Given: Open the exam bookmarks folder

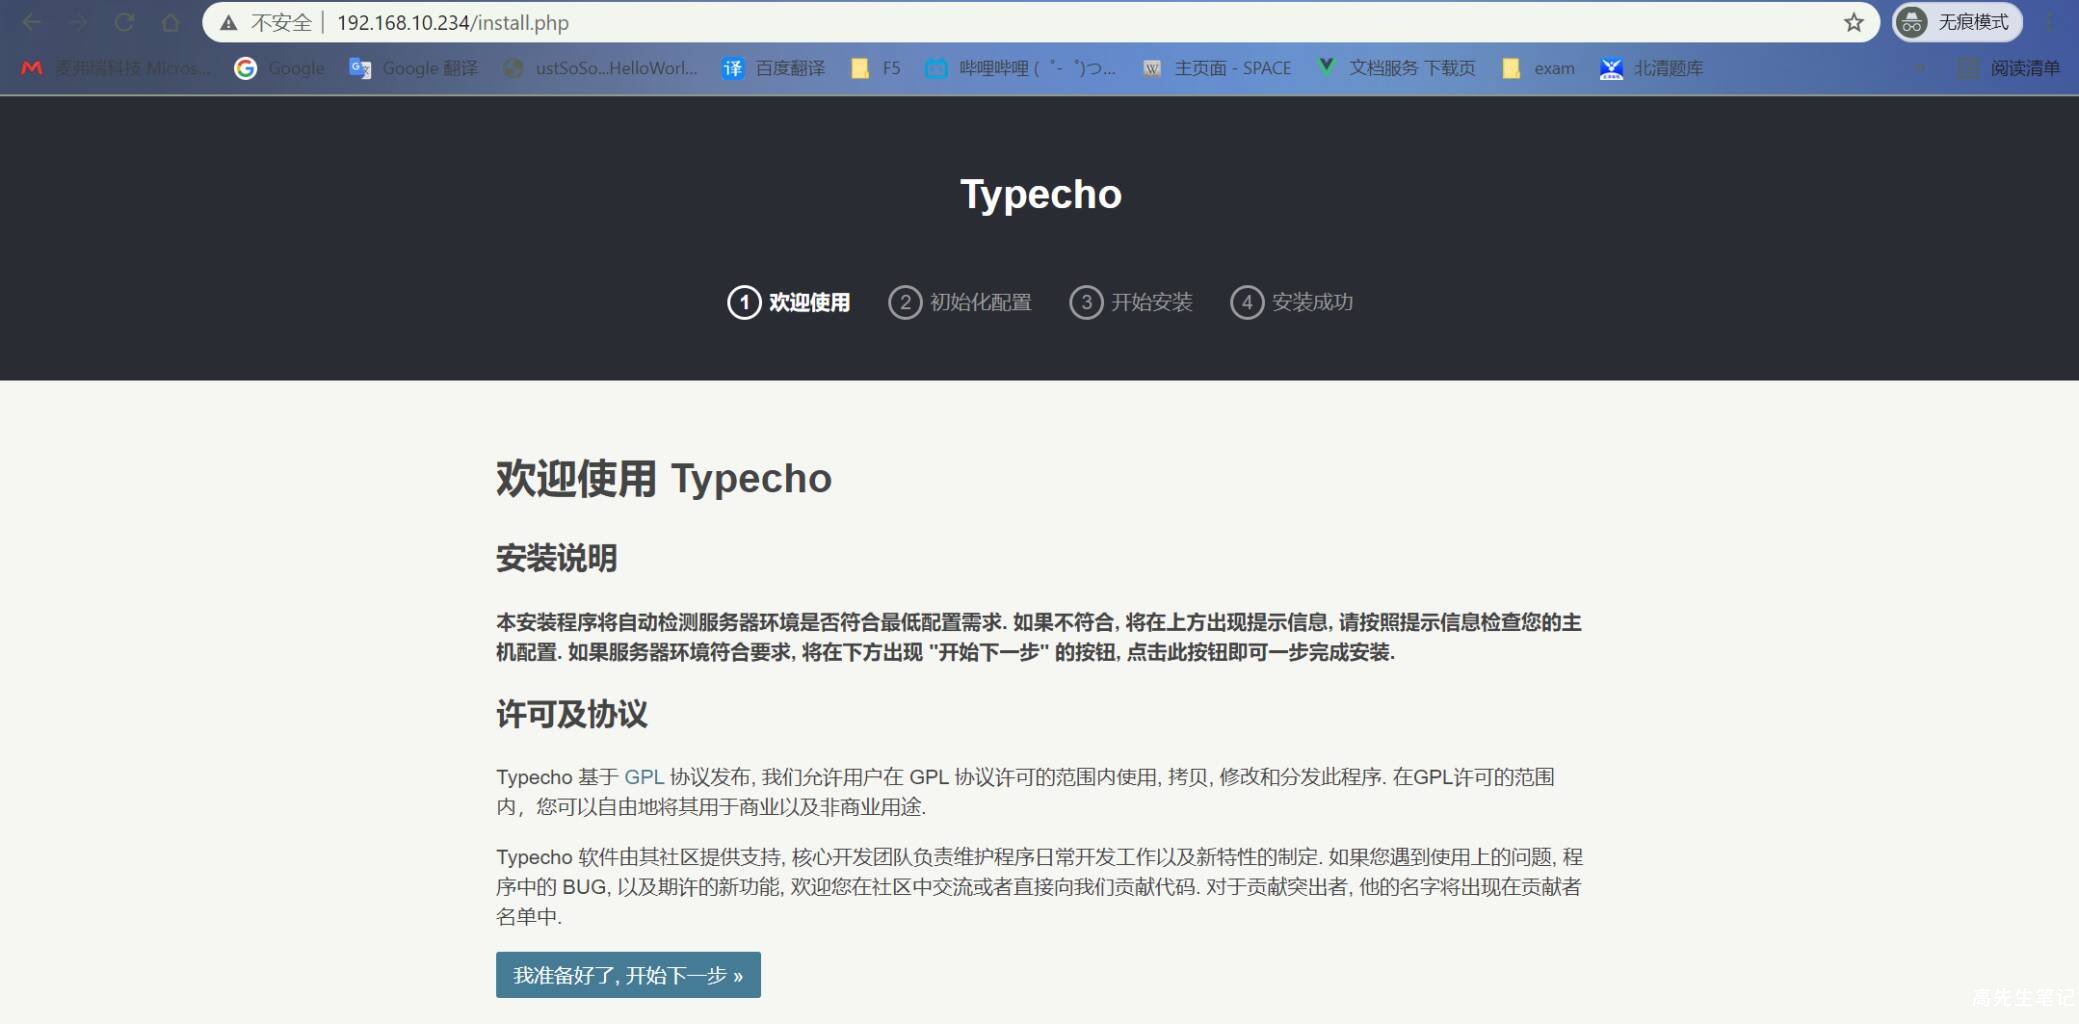Looking at the screenshot, I should tap(1538, 68).
